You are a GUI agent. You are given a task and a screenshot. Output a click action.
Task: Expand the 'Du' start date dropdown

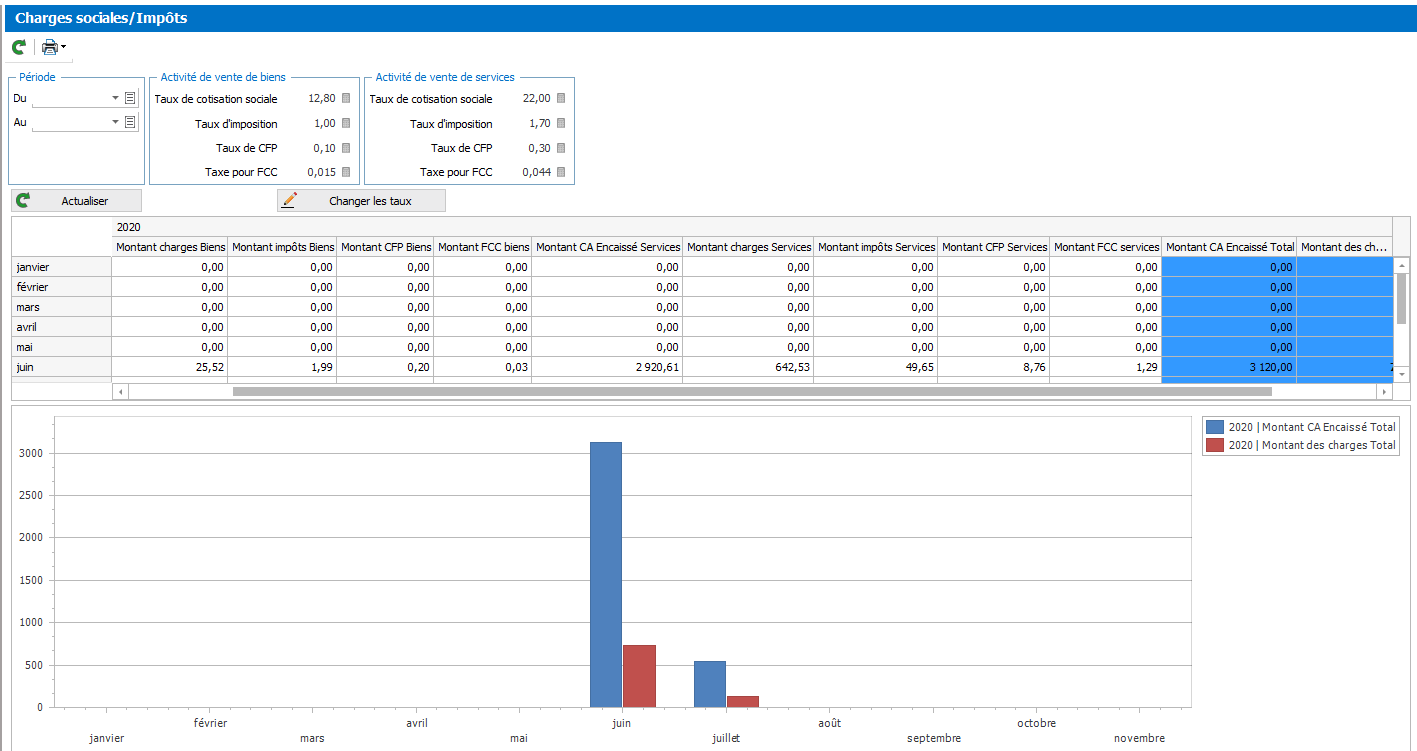pos(115,98)
